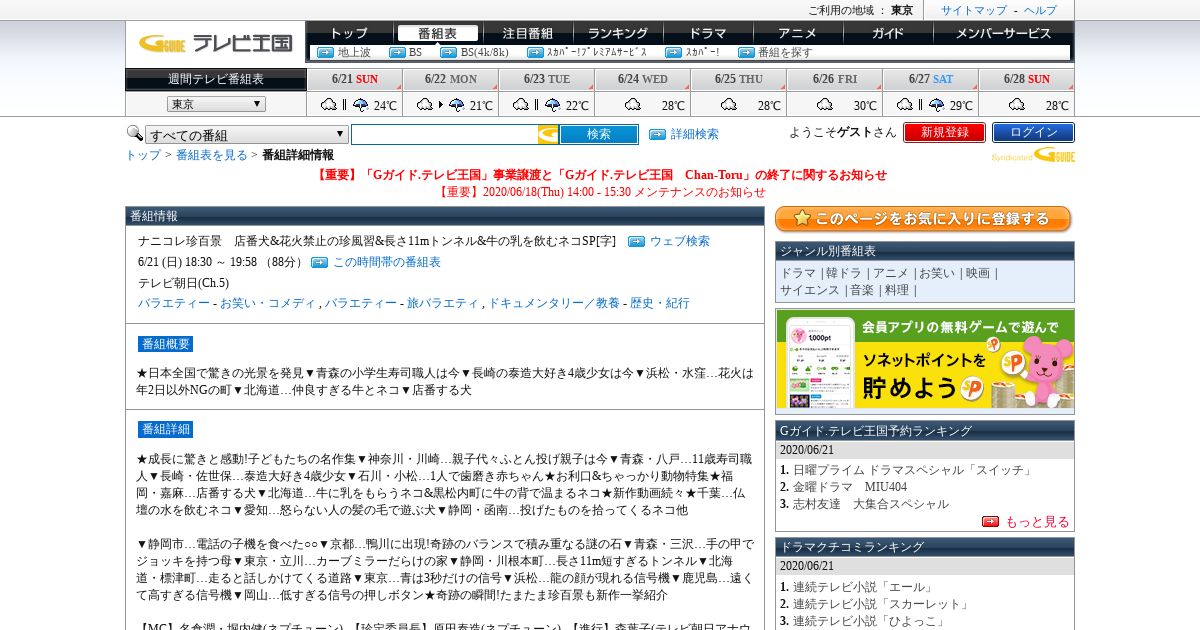Open 連続テレビ小説「エール」 entry
This screenshot has width=1200, height=630.
(863, 587)
